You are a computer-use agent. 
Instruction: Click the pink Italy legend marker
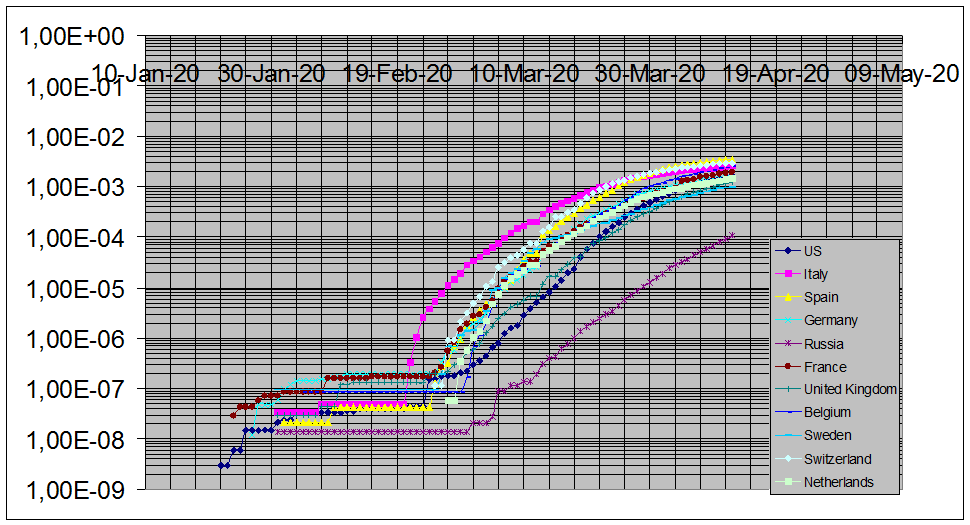click(788, 274)
